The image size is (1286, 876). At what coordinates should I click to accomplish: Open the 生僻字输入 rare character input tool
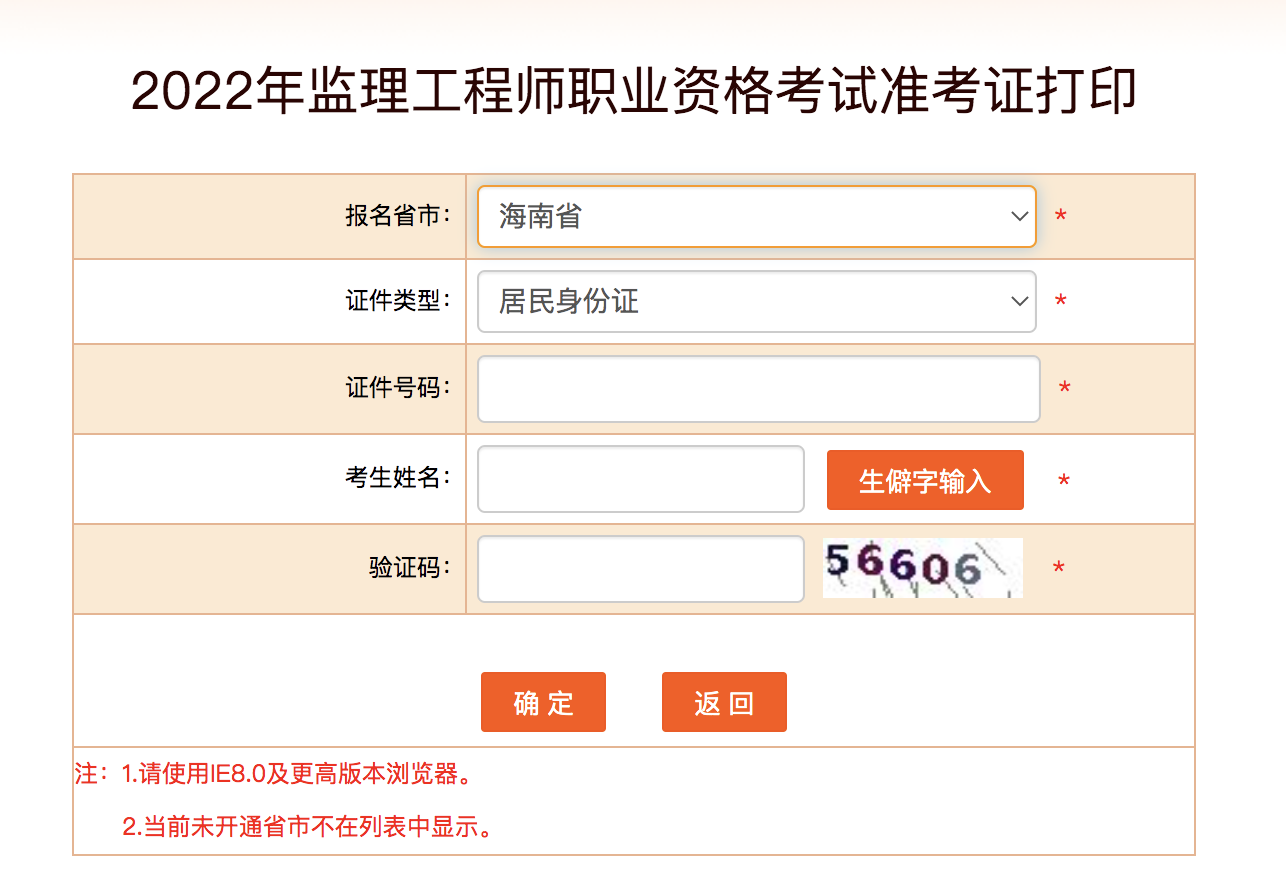(924, 480)
